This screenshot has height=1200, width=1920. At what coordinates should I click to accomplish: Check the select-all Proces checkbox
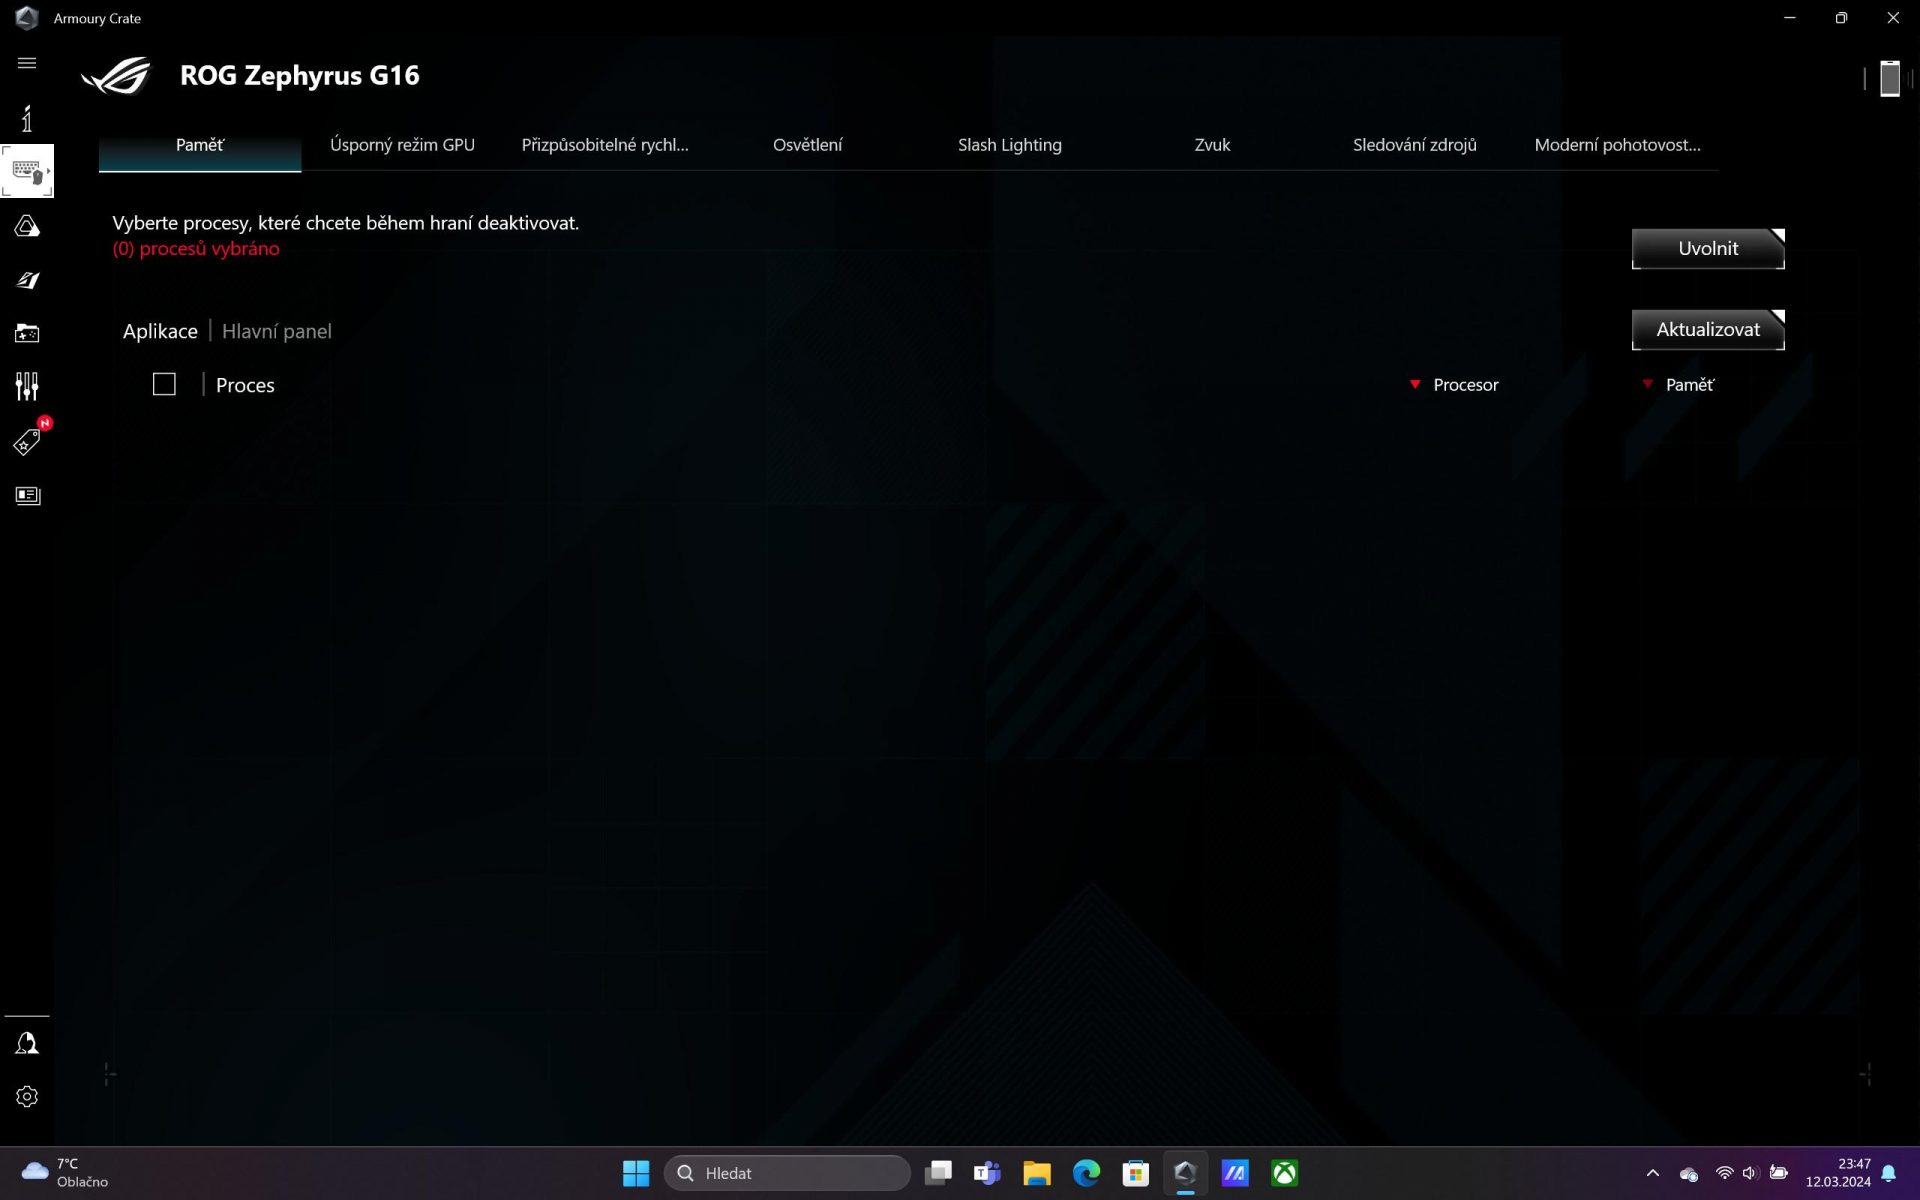click(164, 385)
